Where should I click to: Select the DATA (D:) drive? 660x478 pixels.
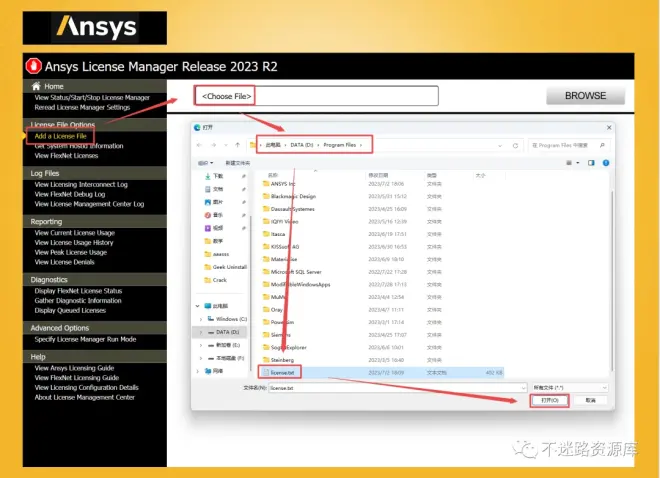tap(224, 332)
